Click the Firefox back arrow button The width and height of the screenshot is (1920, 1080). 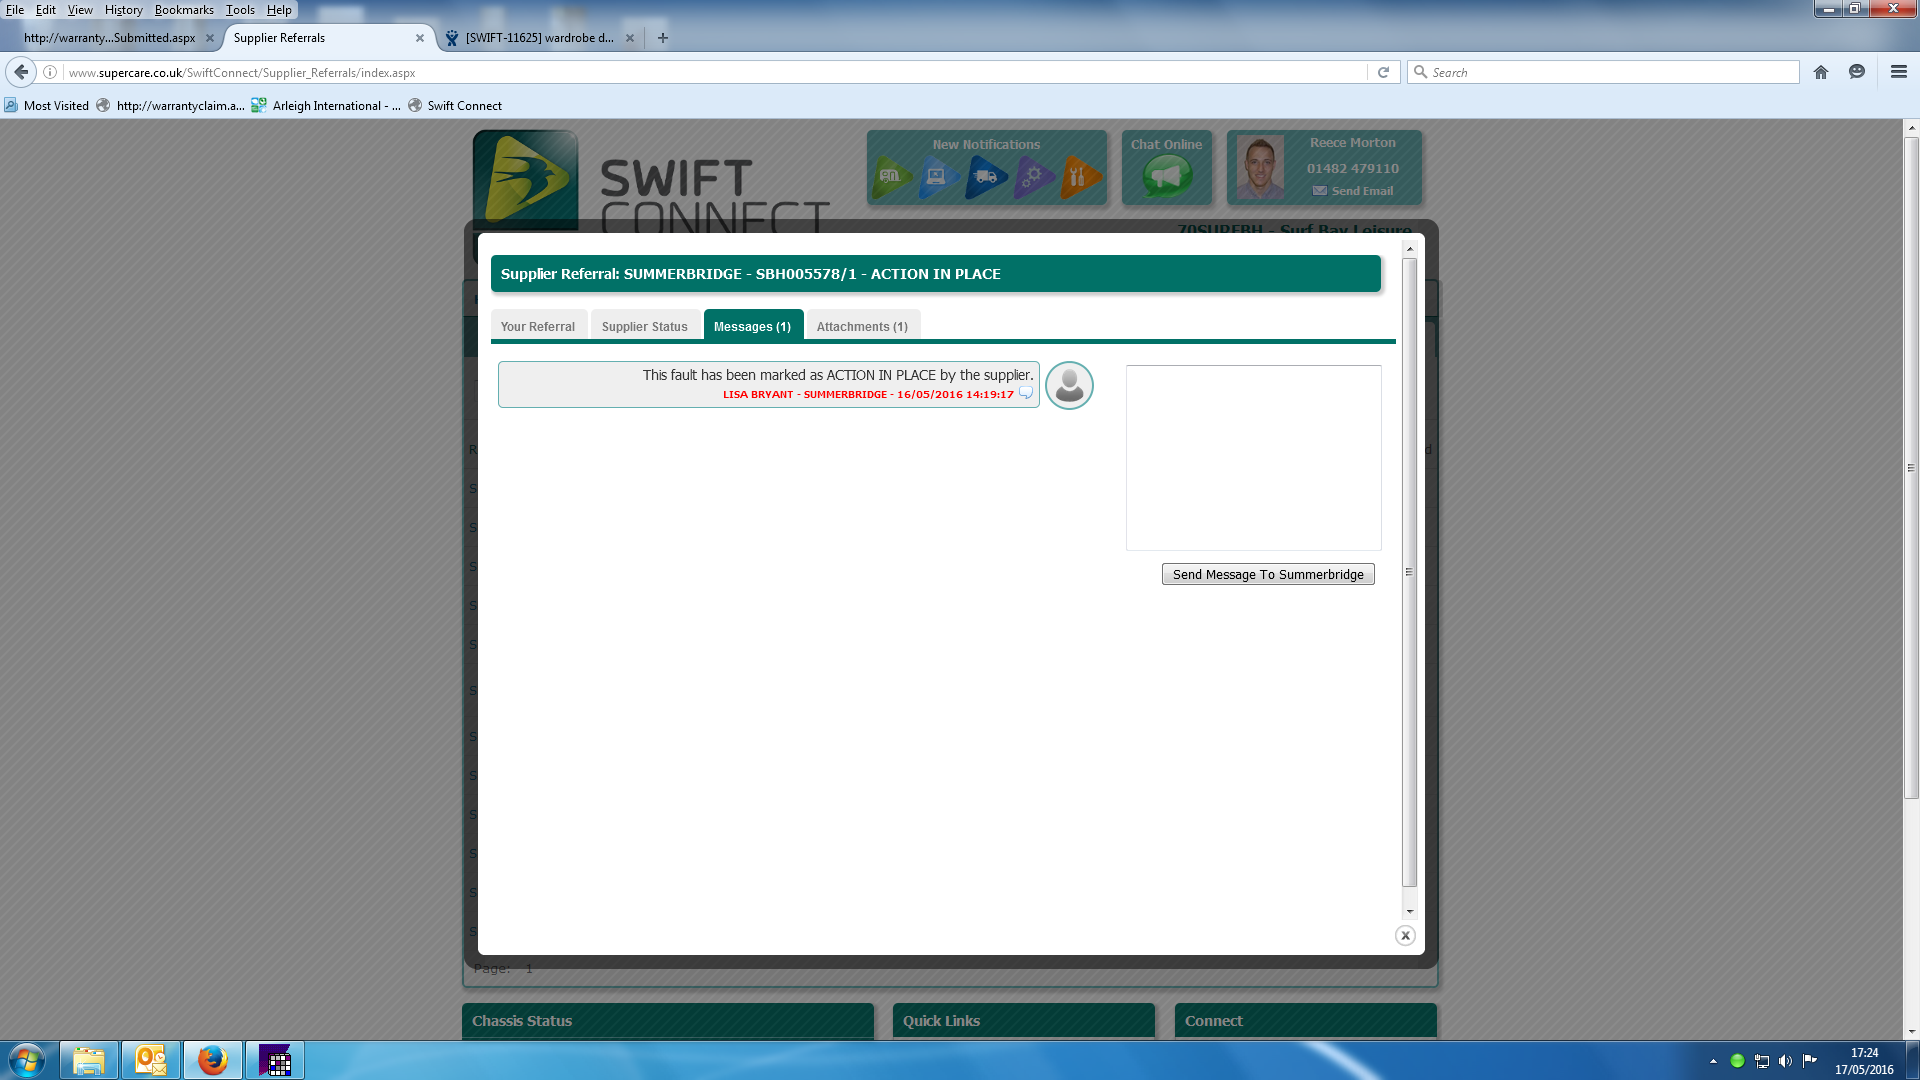click(21, 72)
